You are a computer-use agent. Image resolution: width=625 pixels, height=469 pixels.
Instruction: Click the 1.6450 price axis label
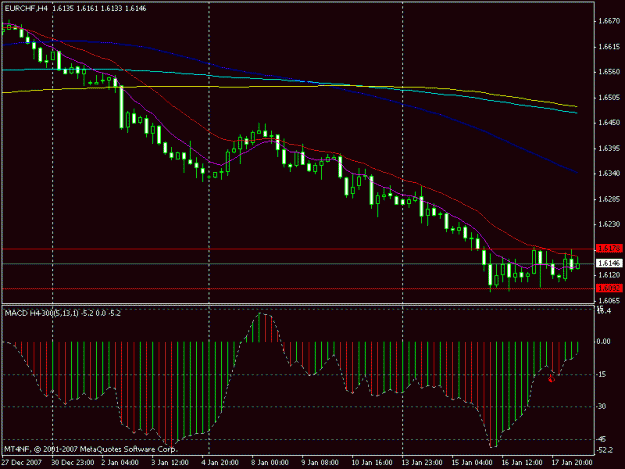(609, 123)
